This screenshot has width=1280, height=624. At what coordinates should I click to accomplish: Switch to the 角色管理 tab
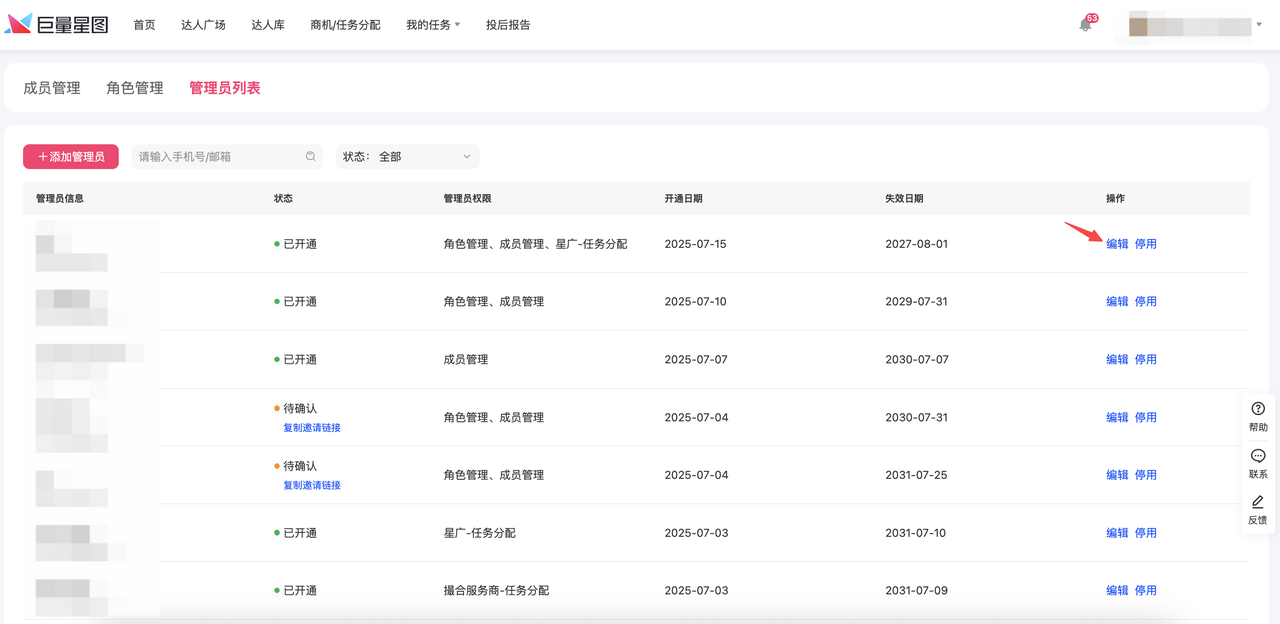(x=135, y=88)
